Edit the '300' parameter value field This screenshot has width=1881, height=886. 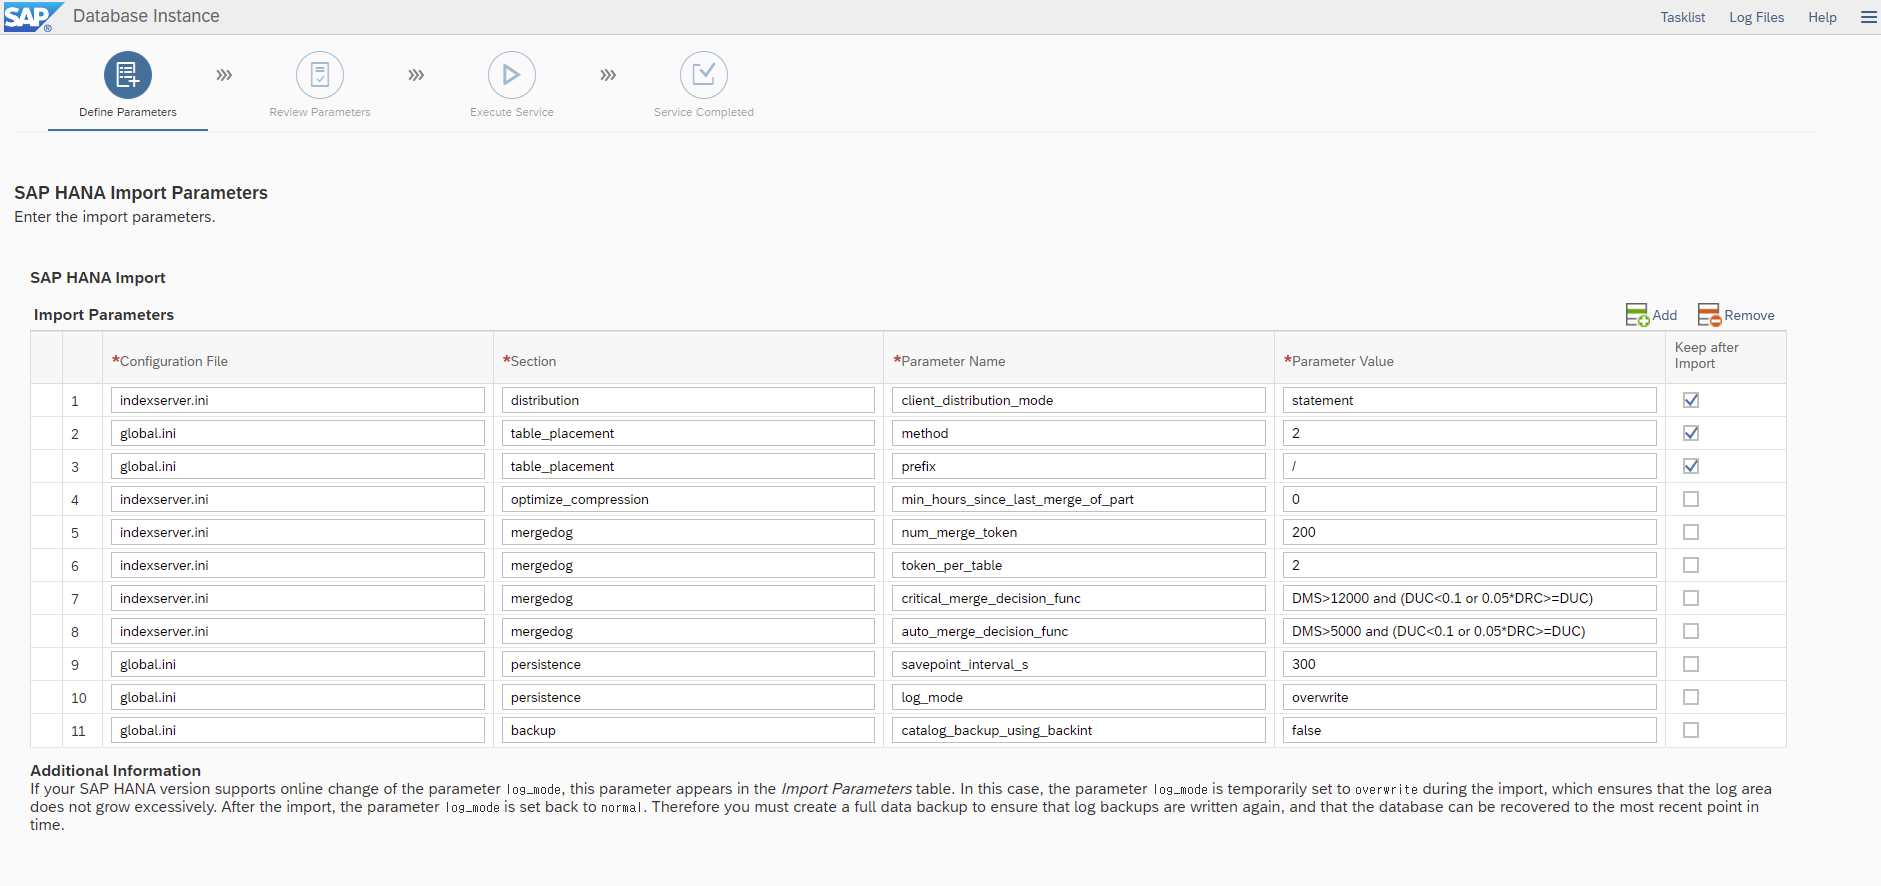pos(1470,664)
